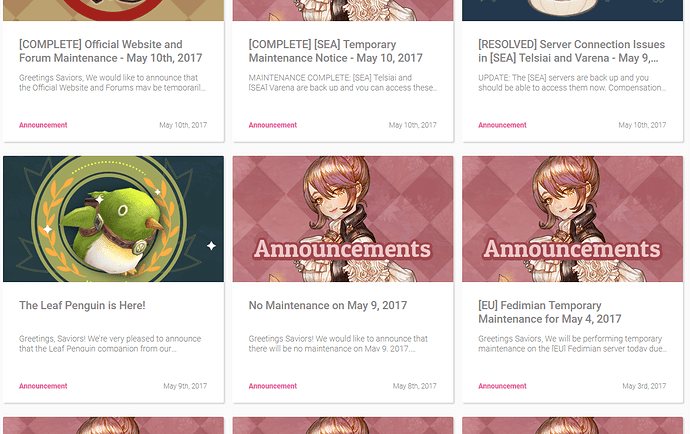The height and width of the screenshot is (434, 690).
Task: Click the May 8th, 2017 date label
Action: (x=415, y=386)
